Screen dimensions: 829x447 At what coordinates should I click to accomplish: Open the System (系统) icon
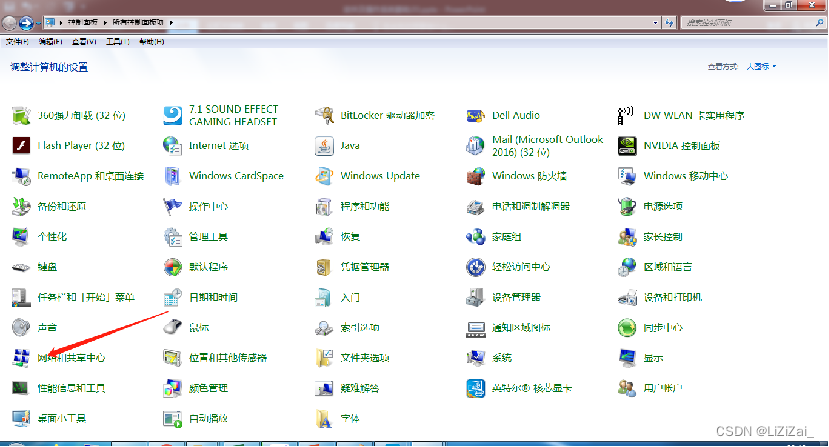pos(475,358)
